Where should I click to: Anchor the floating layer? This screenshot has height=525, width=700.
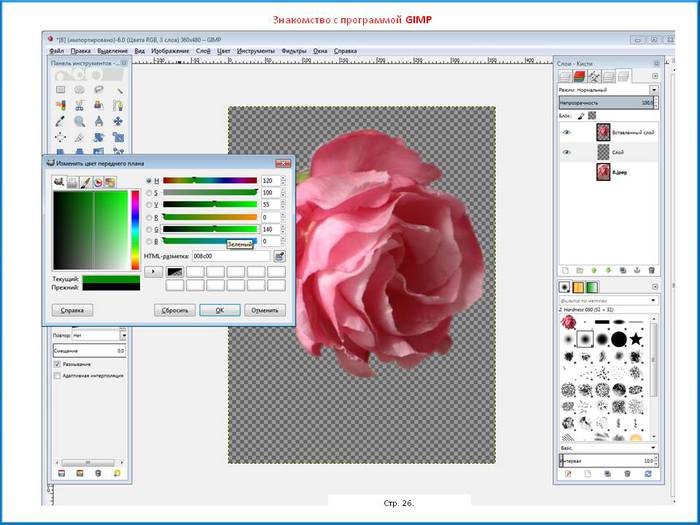coord(637,271)
